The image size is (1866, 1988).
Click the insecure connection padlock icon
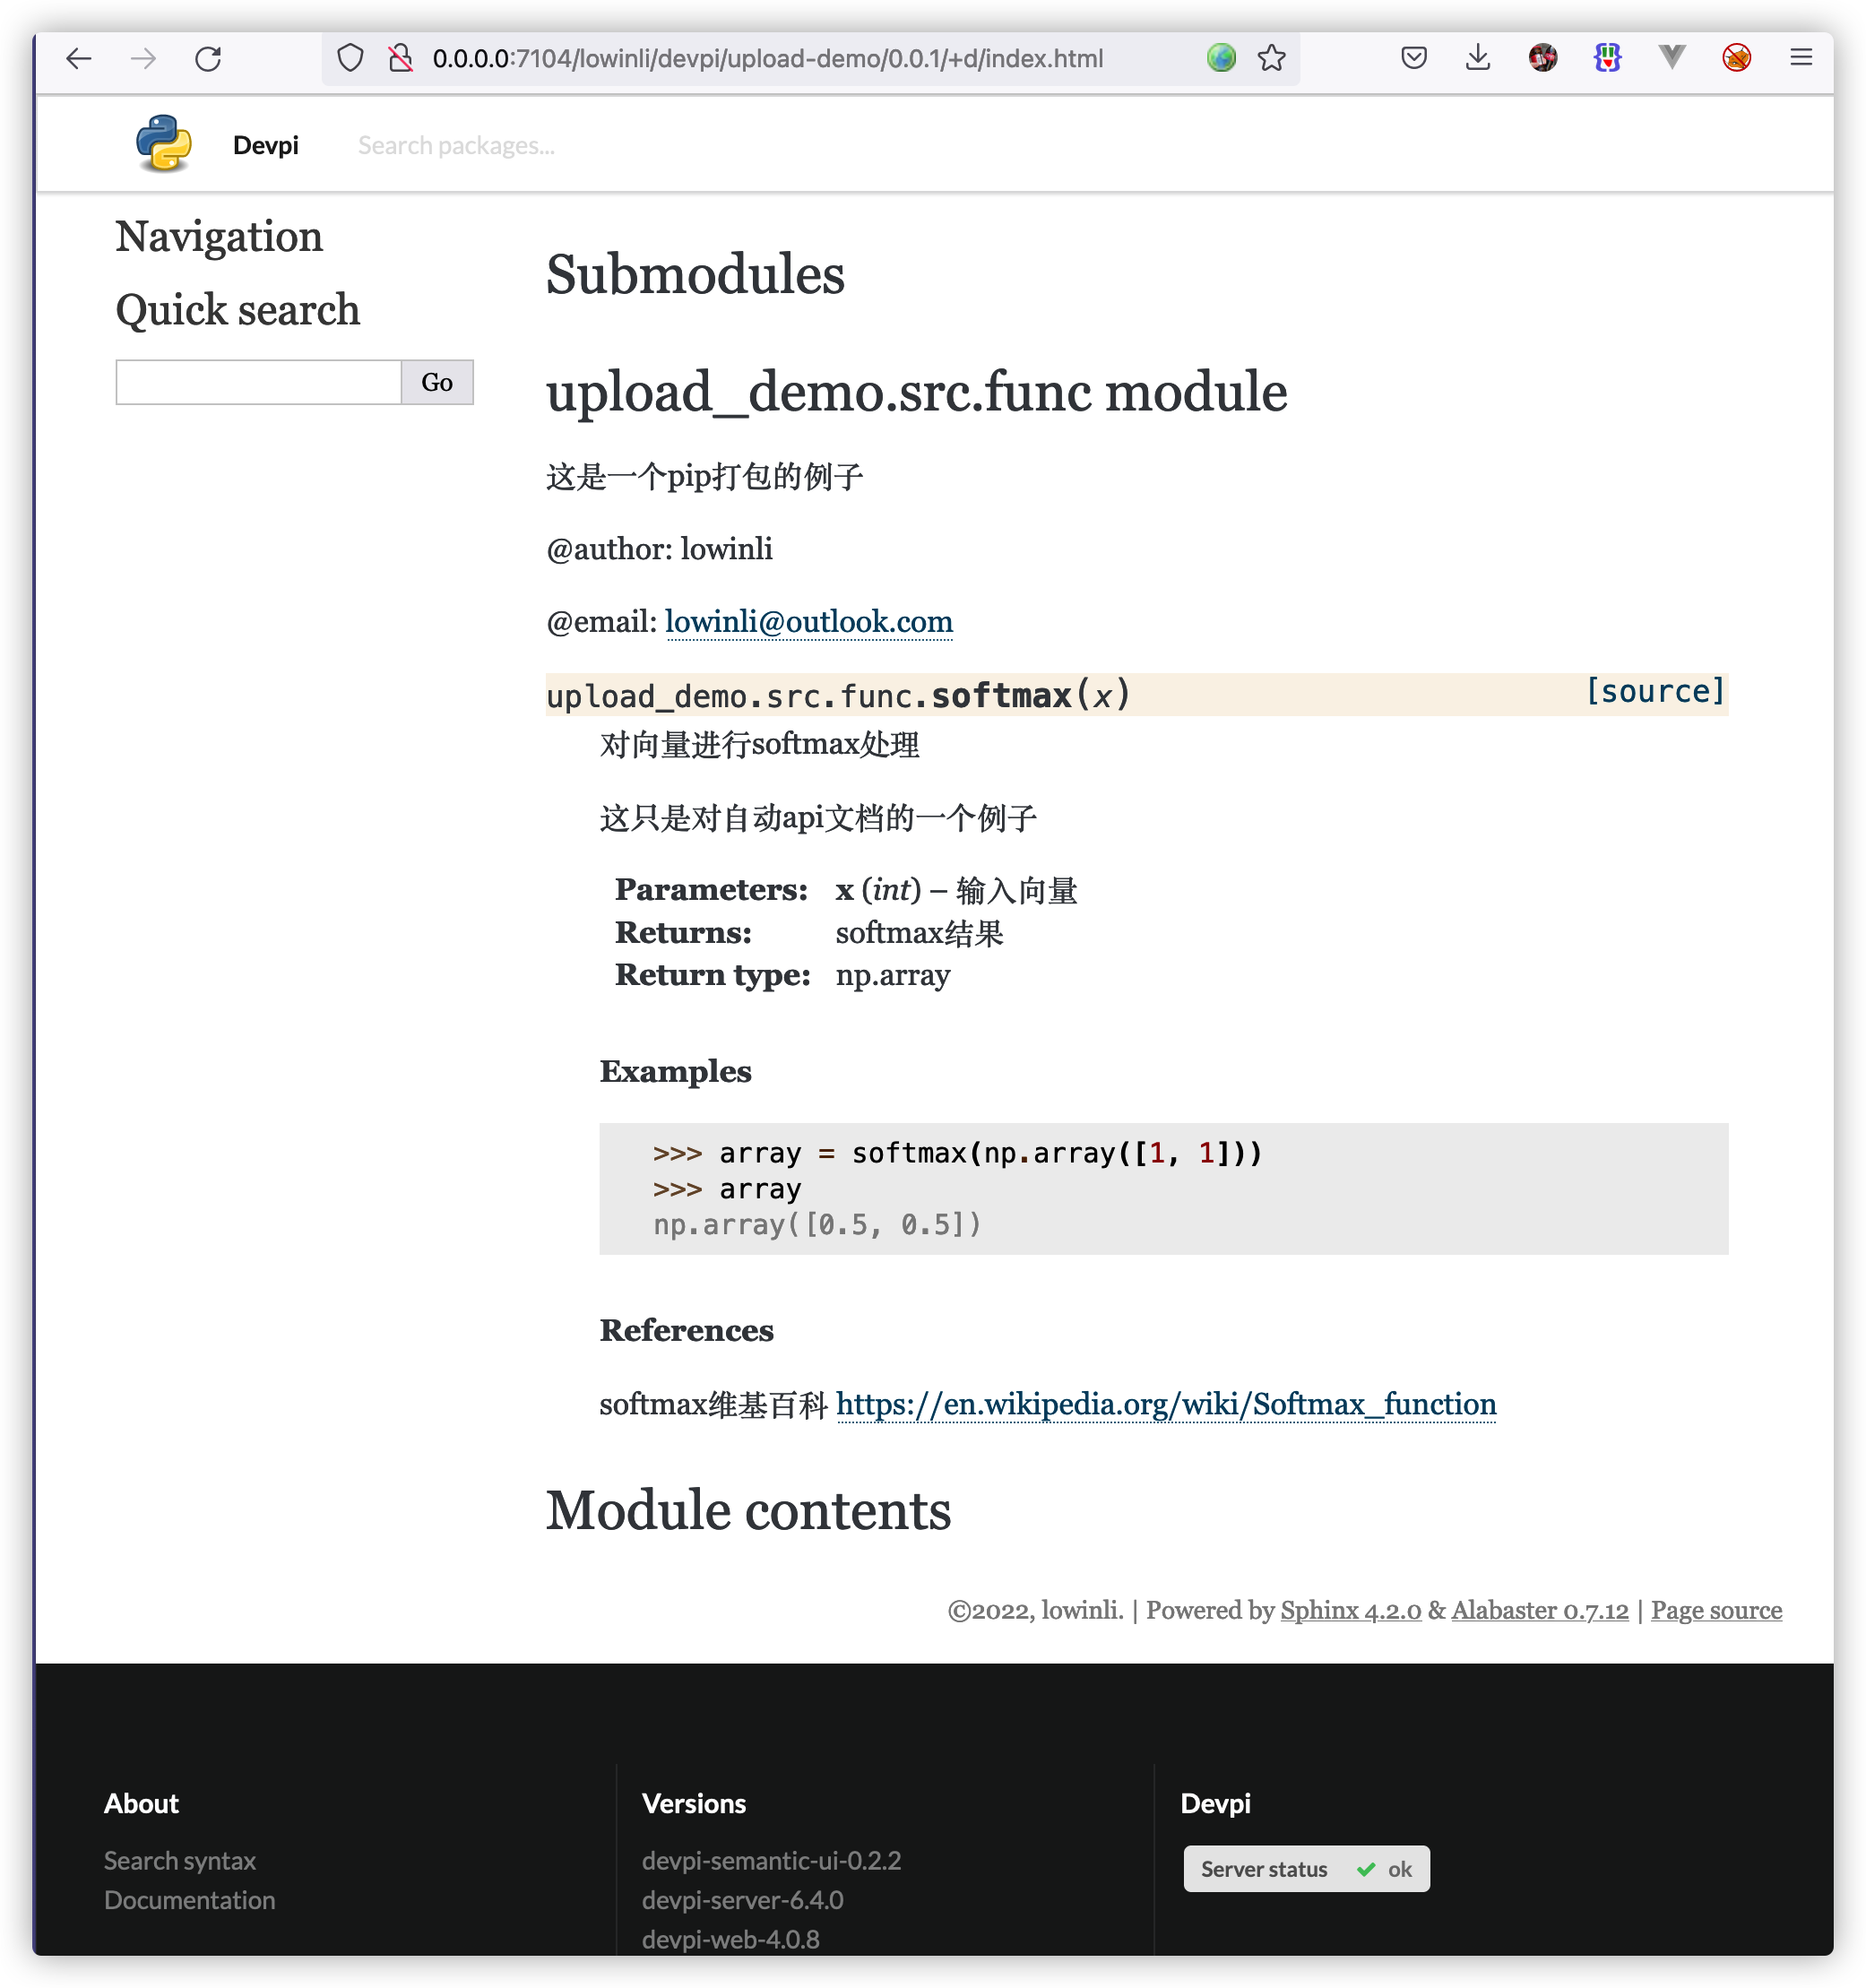point(400,59)
